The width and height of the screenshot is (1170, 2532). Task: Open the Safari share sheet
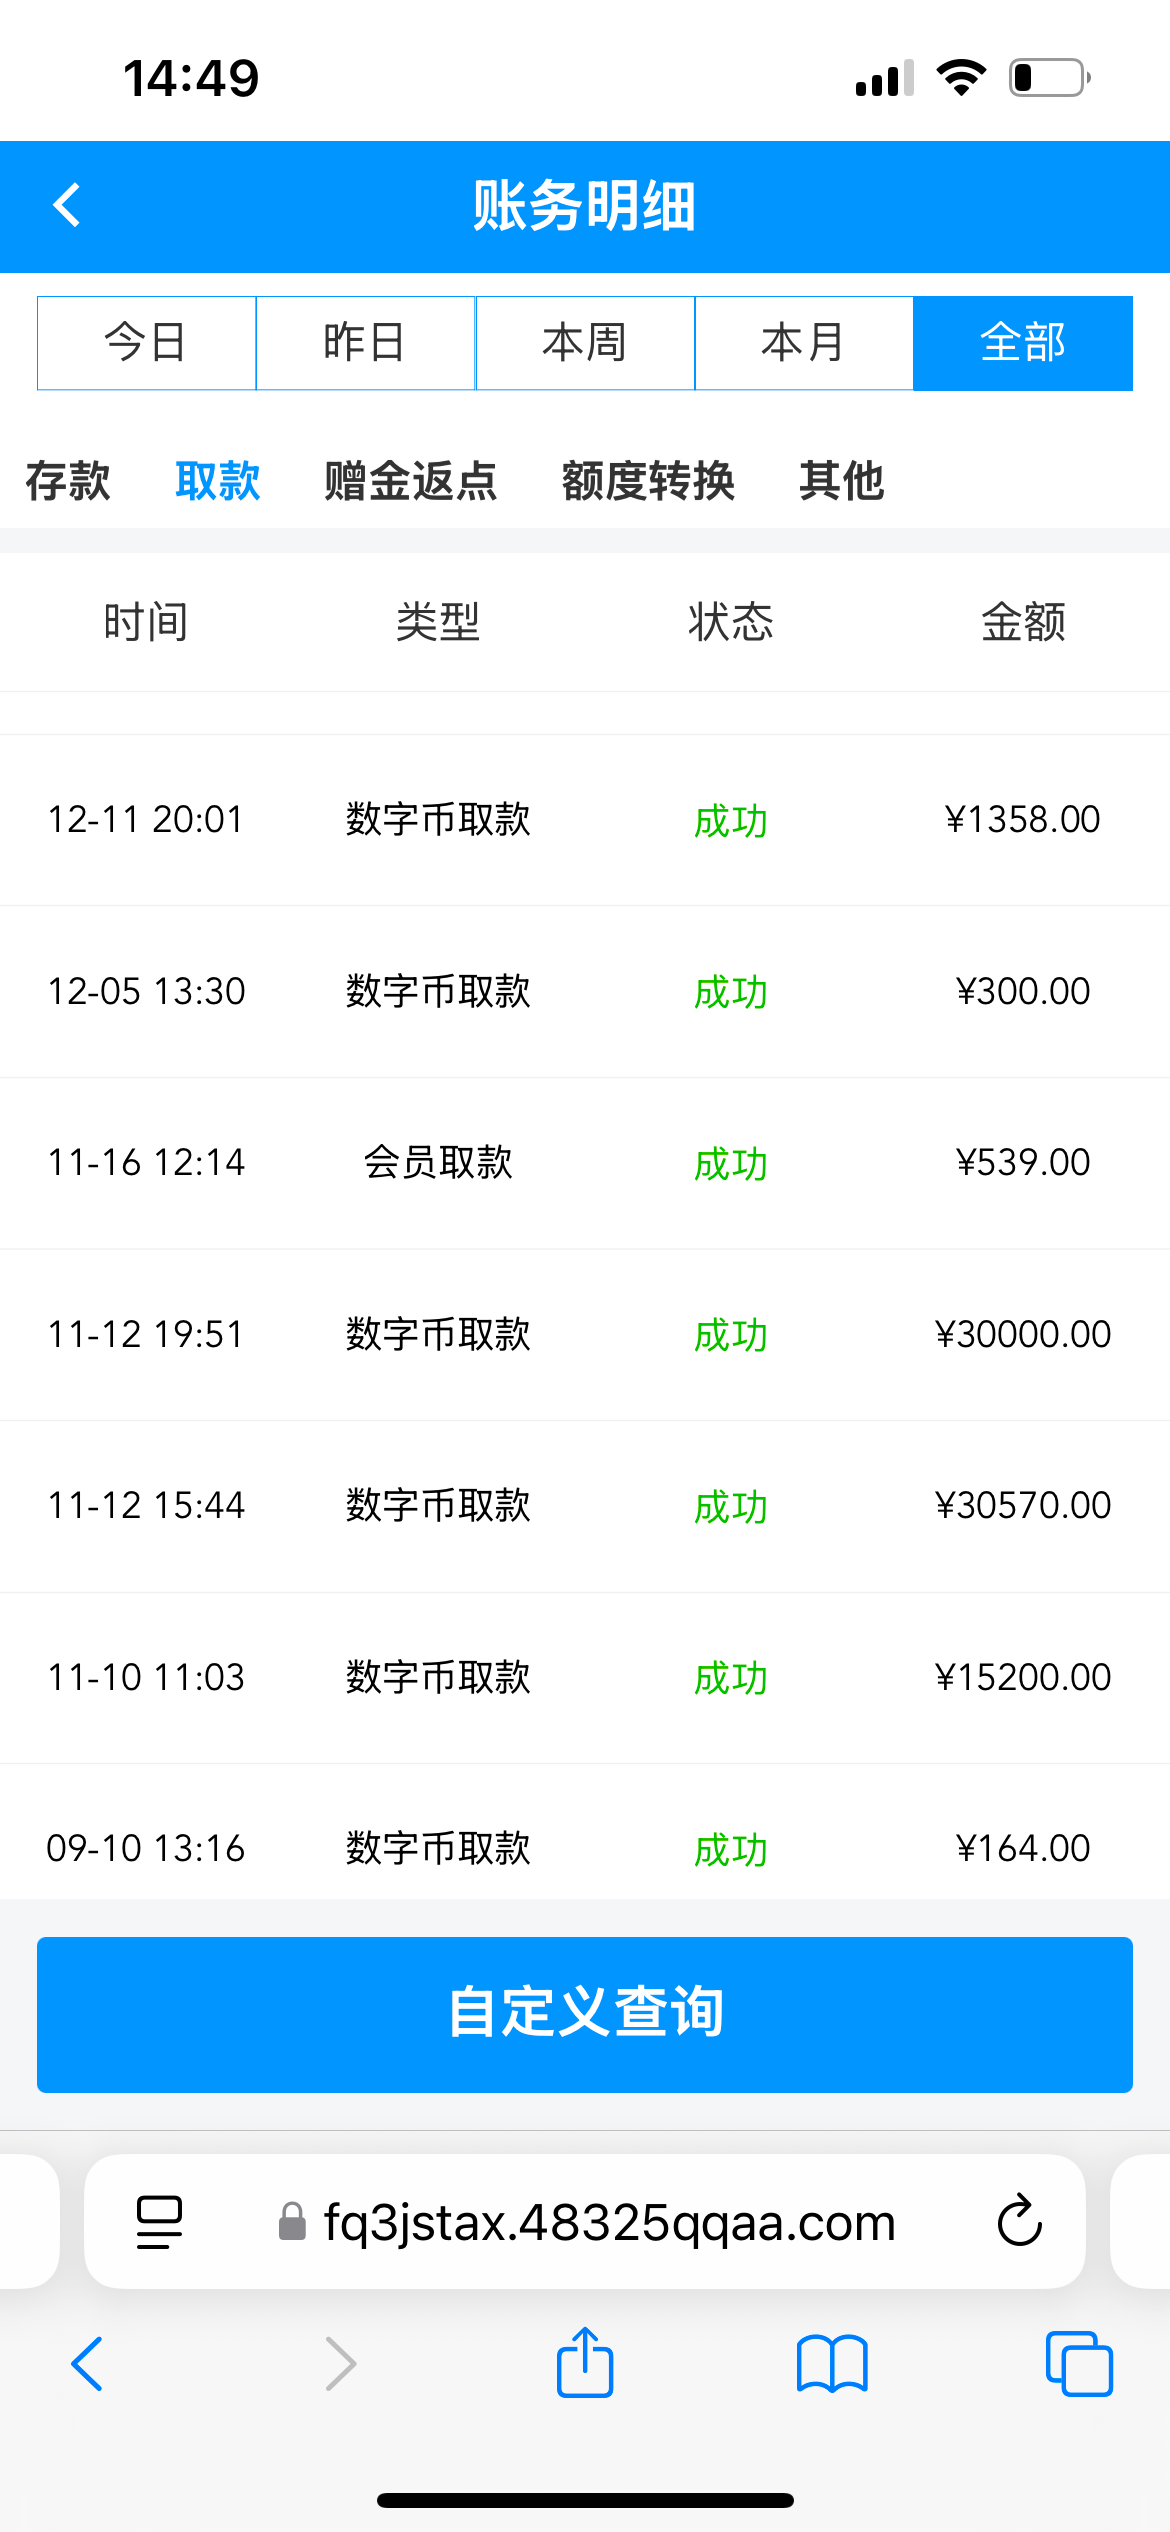(585, 2362)
